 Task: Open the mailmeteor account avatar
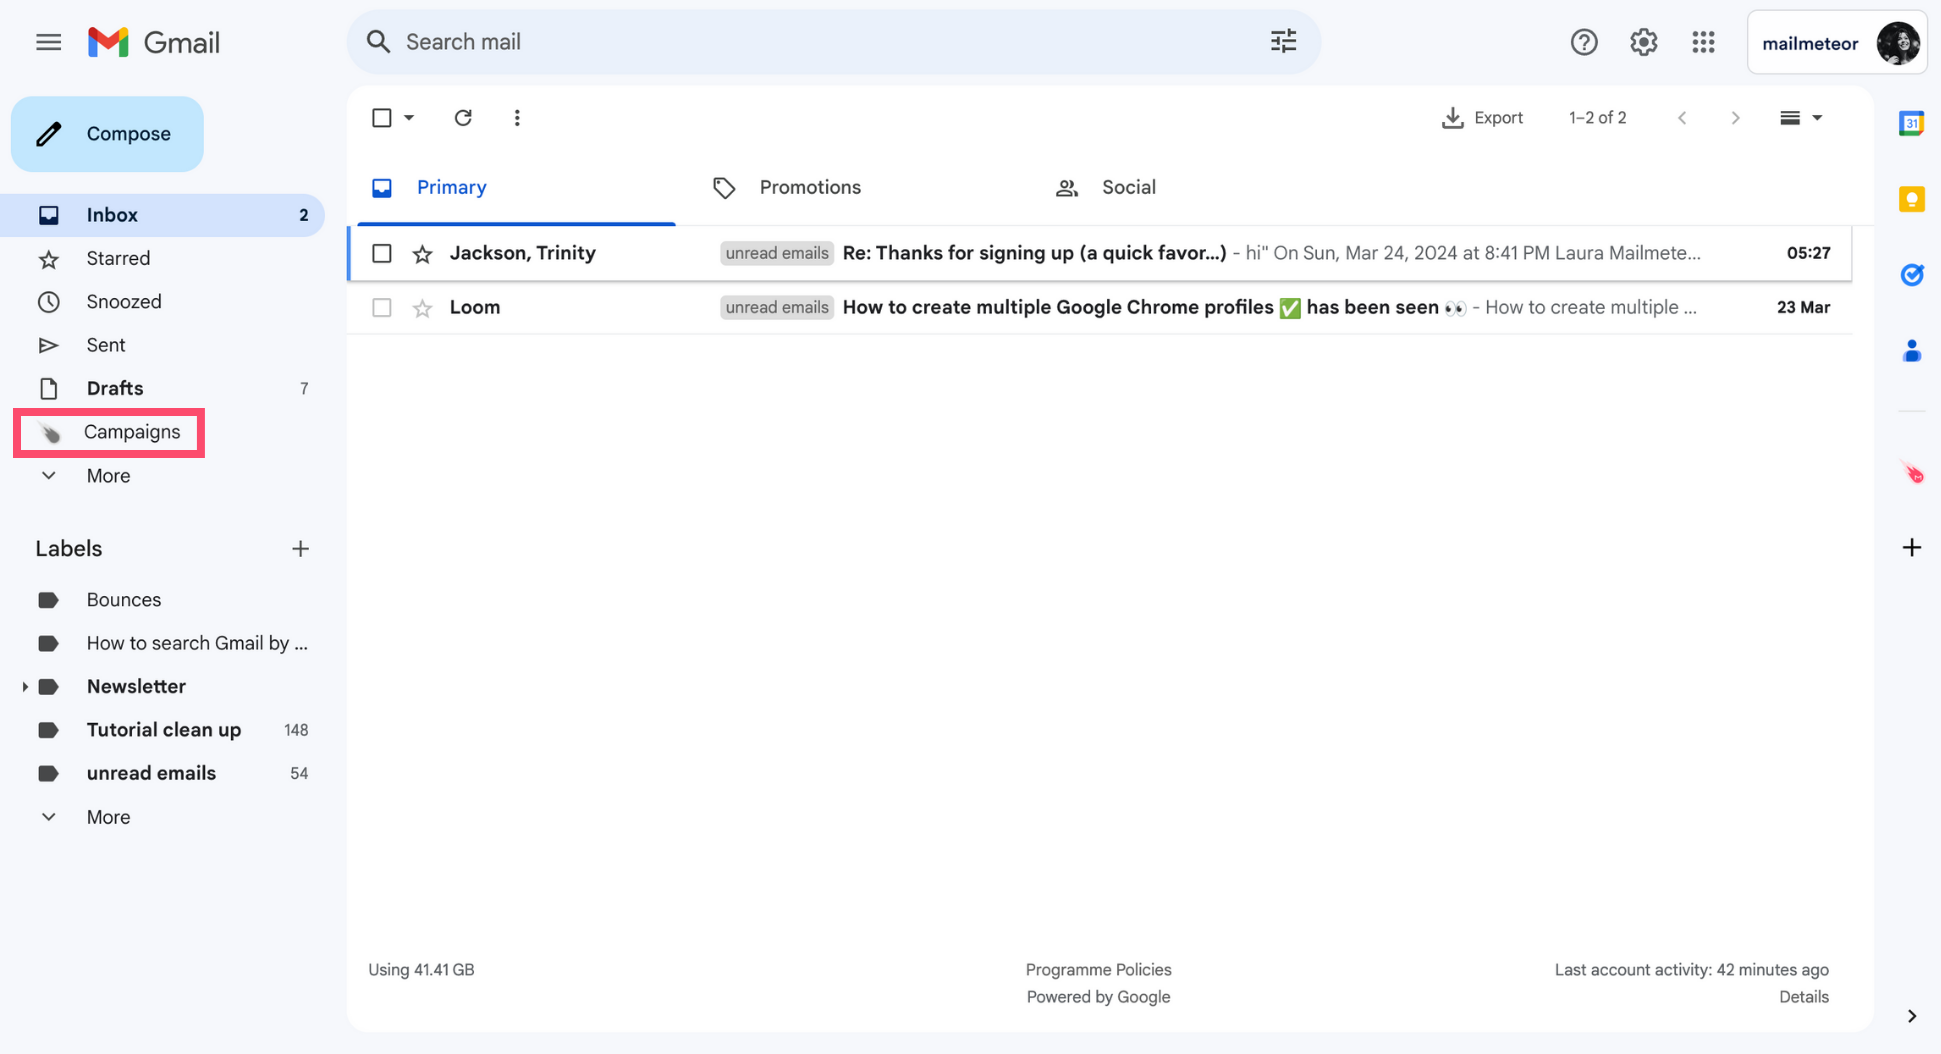pyautogui.click(x=1897, y=42)
